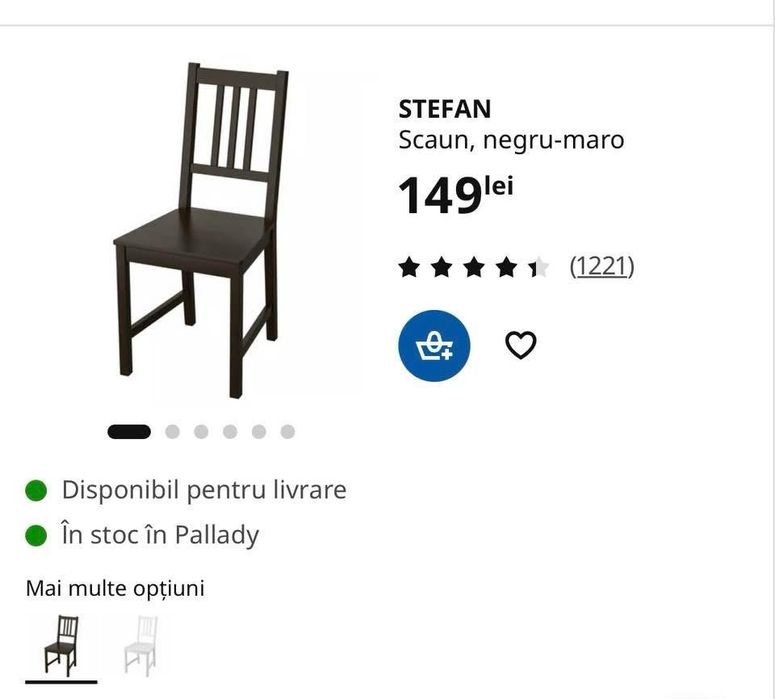Click green delivery availability indicator dot
775x699 pixels.
[x=36, y=490]
